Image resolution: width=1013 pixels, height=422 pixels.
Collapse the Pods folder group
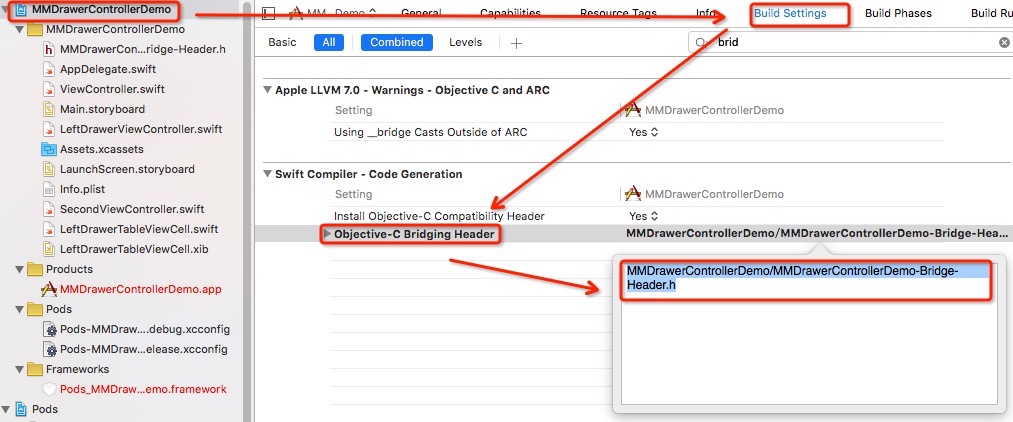[20, 310]
